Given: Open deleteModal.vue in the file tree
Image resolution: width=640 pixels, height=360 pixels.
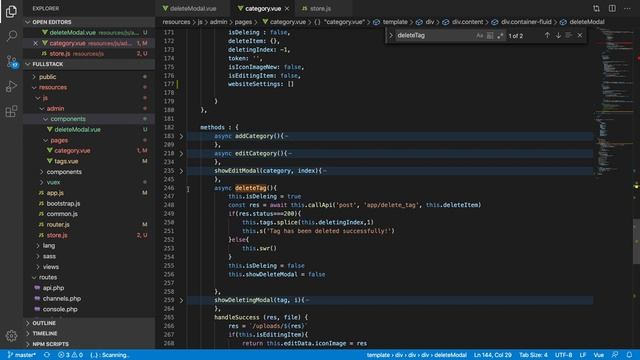Looking at the screenshot, I should point(77,129).
